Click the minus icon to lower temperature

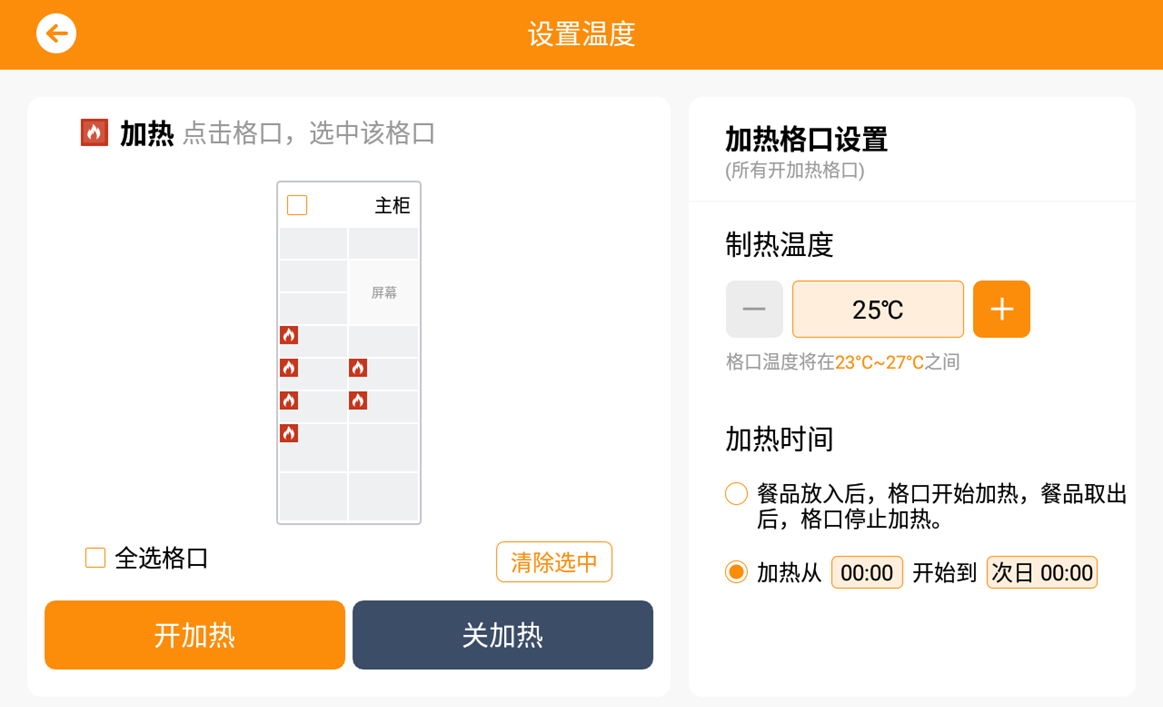754,309
